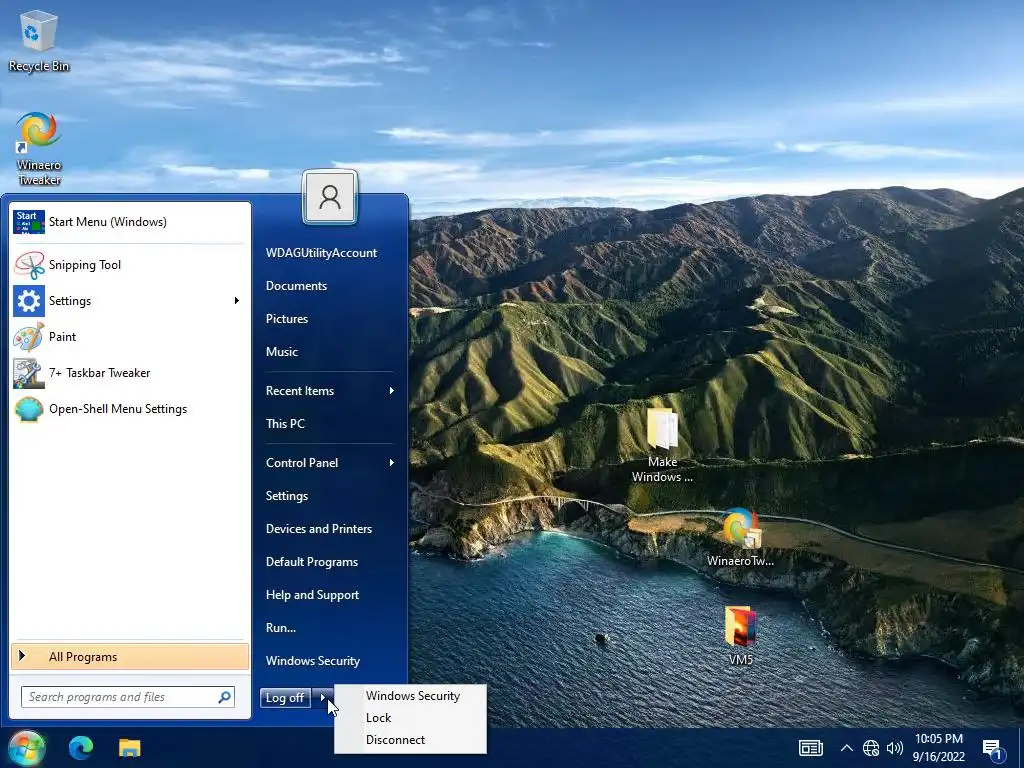Open the notification center icon
Image resolution: width=1024 pixels, height=768 pixels.
point(993,749)
